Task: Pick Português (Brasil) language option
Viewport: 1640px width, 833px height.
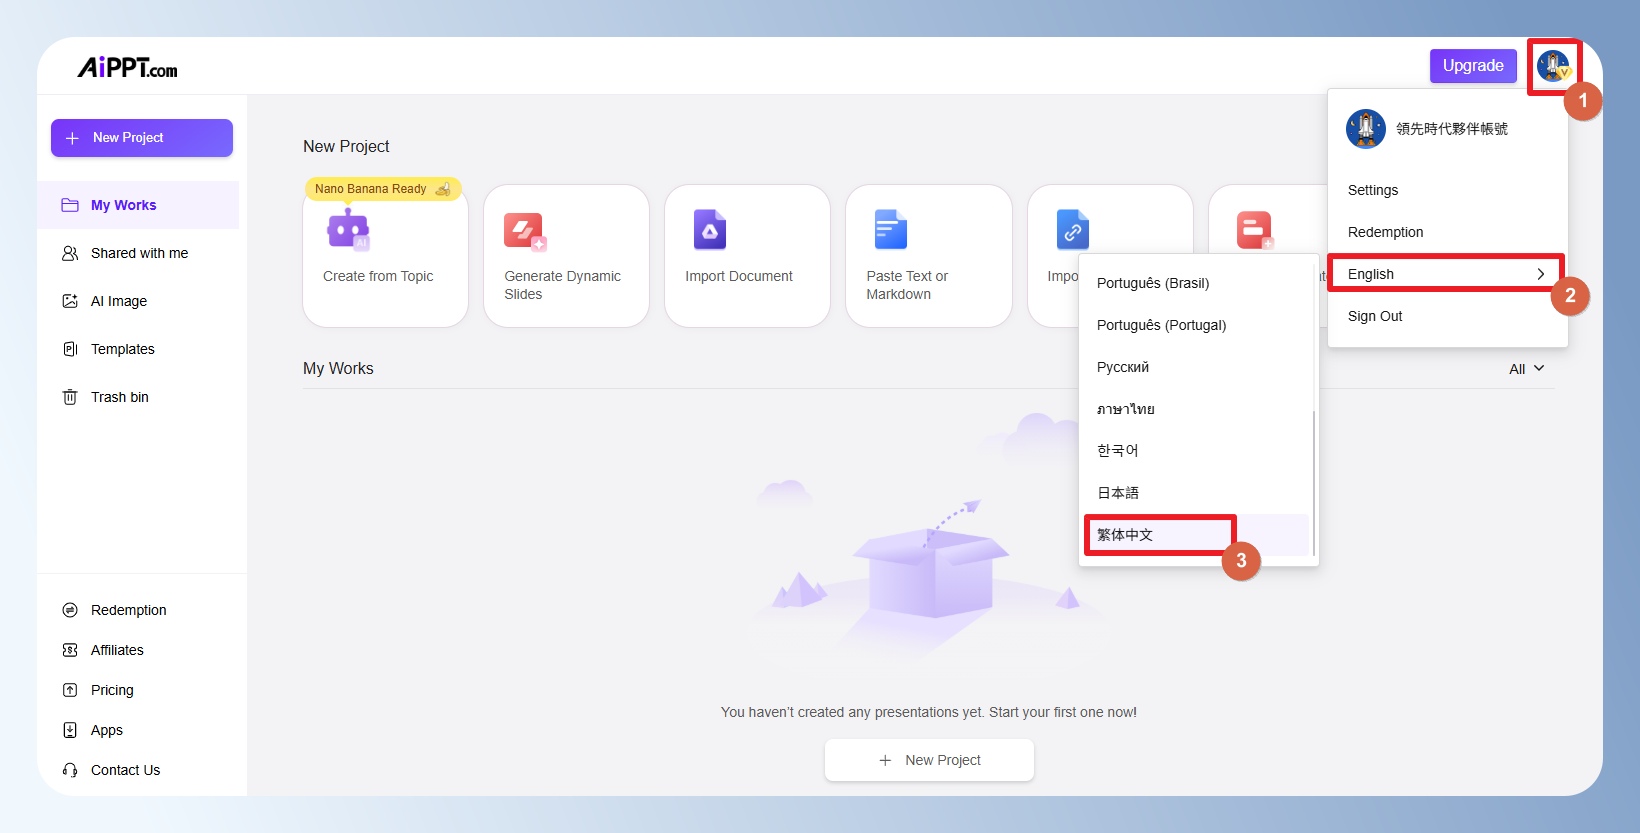Action: pyautogui.click(x=1153, y=283)
